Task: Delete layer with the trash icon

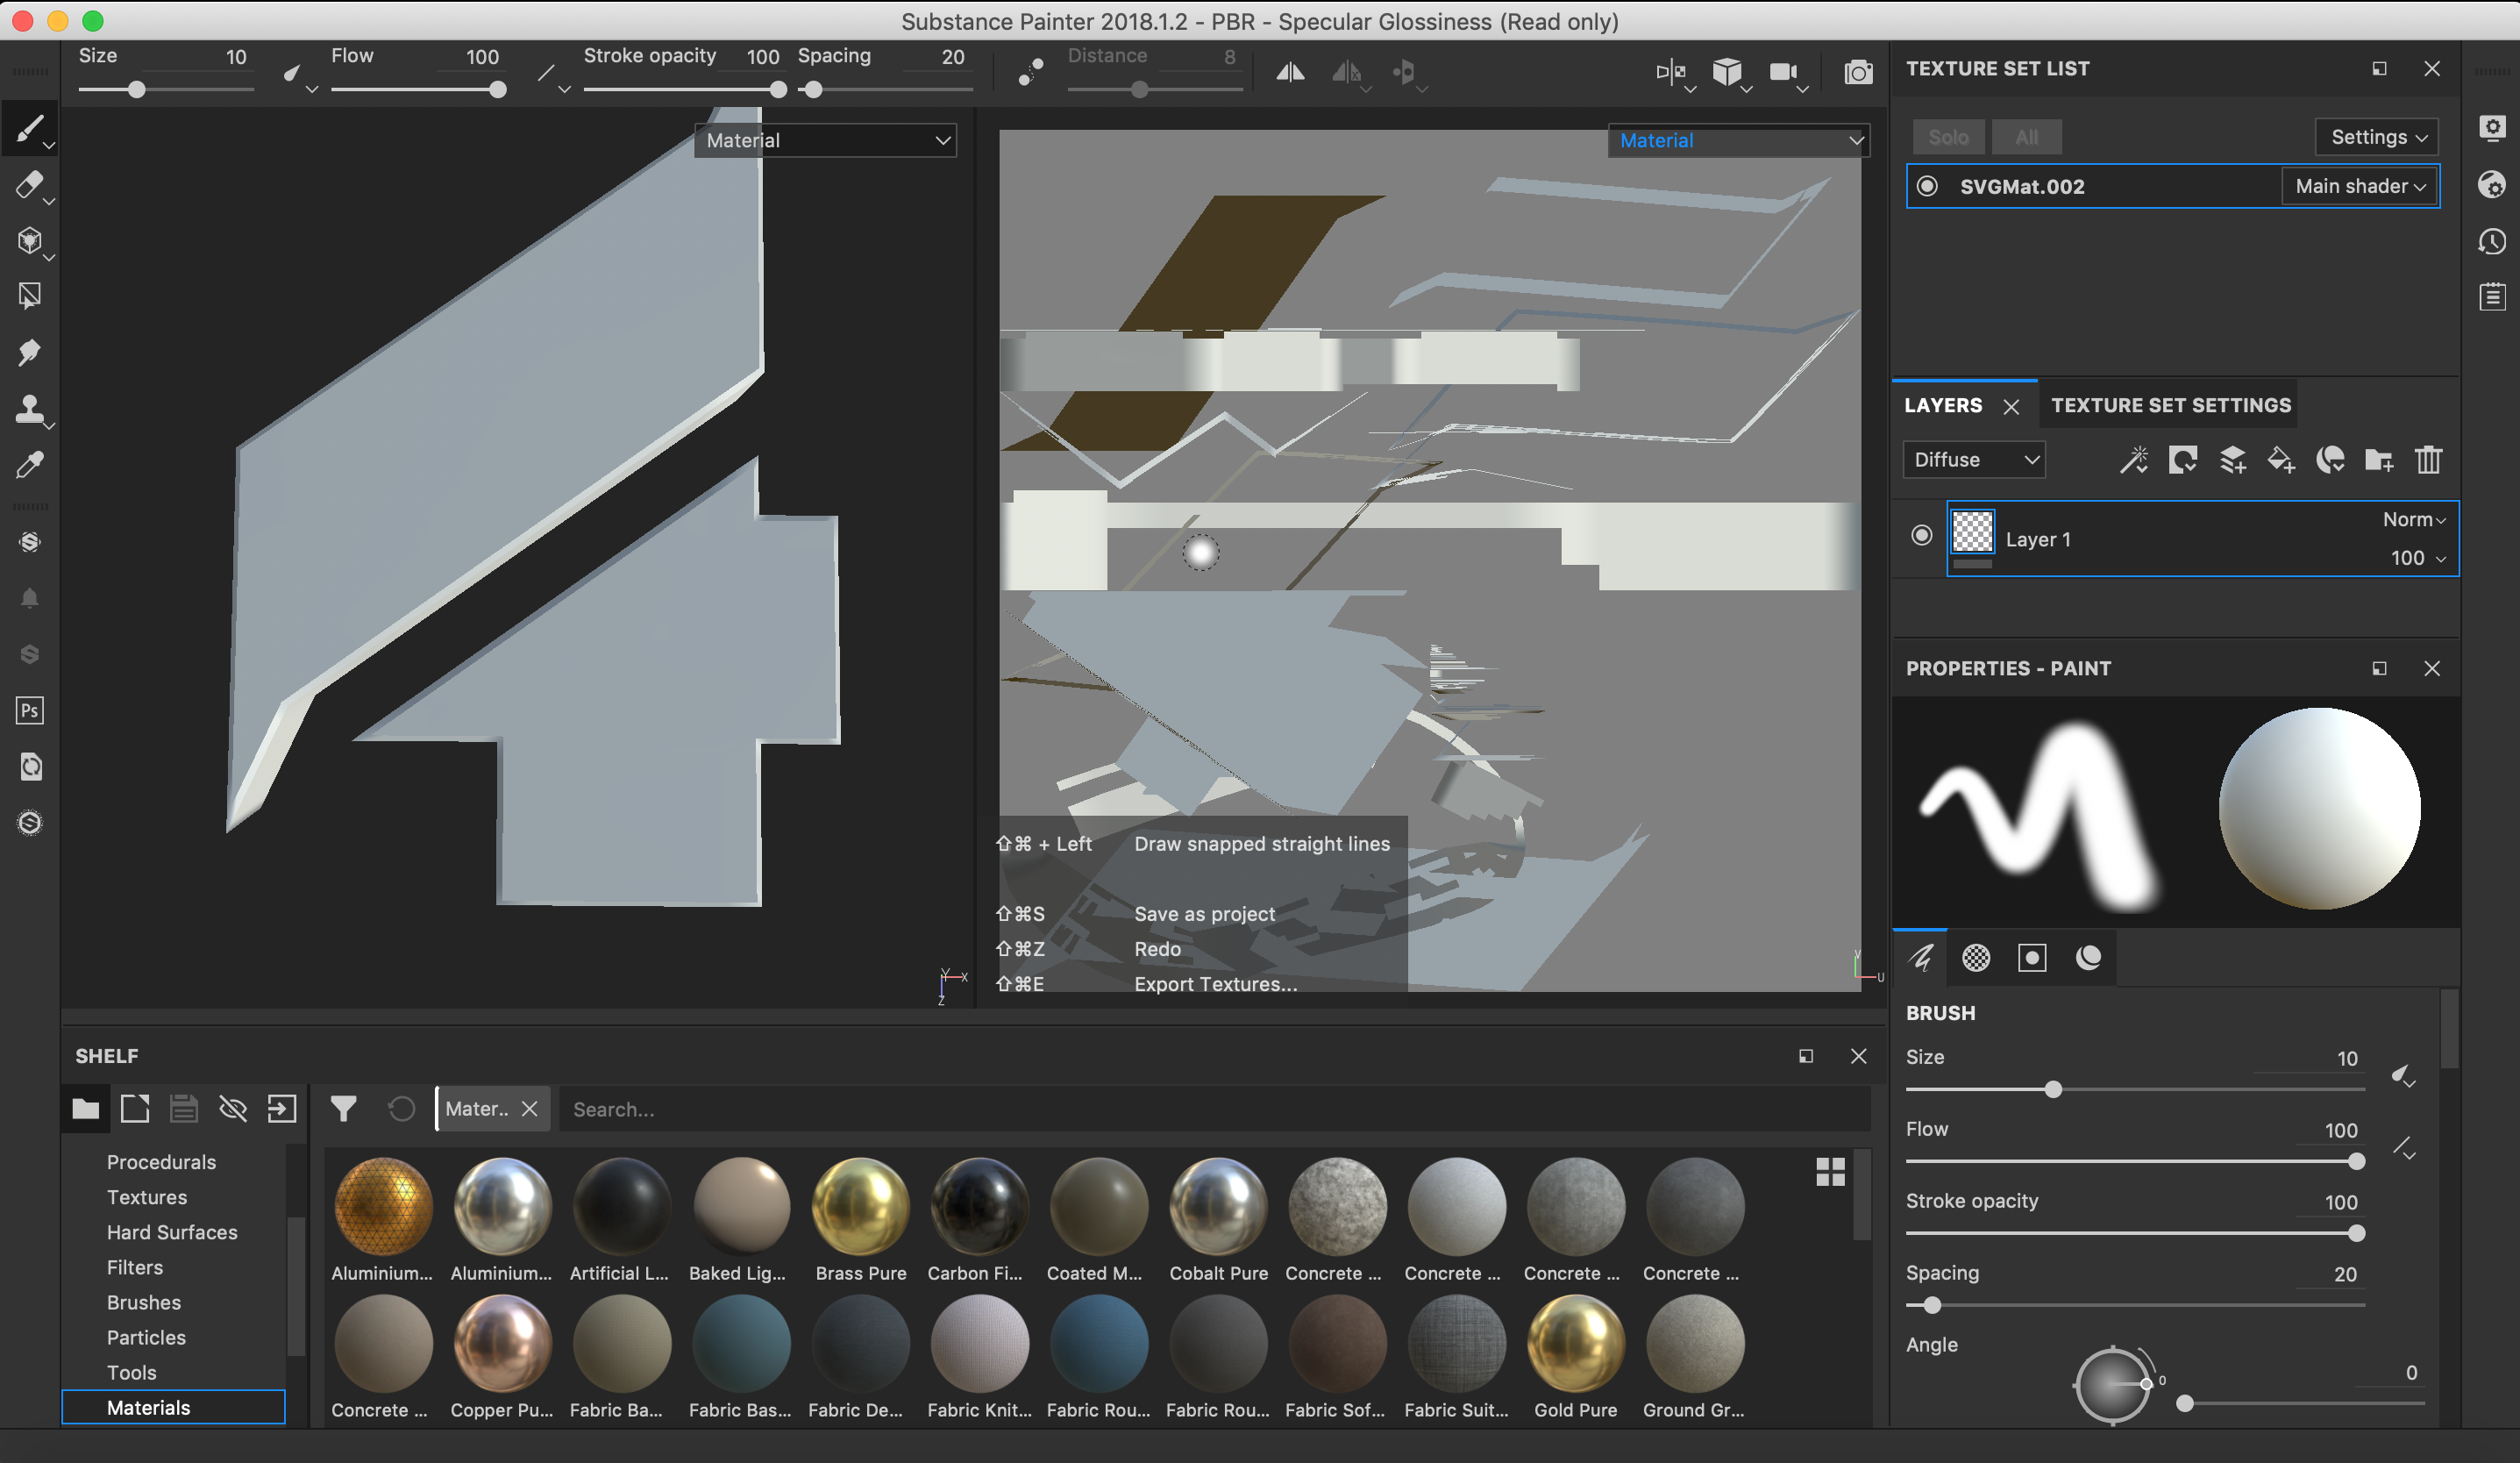Action: (x=2428, y=460)
